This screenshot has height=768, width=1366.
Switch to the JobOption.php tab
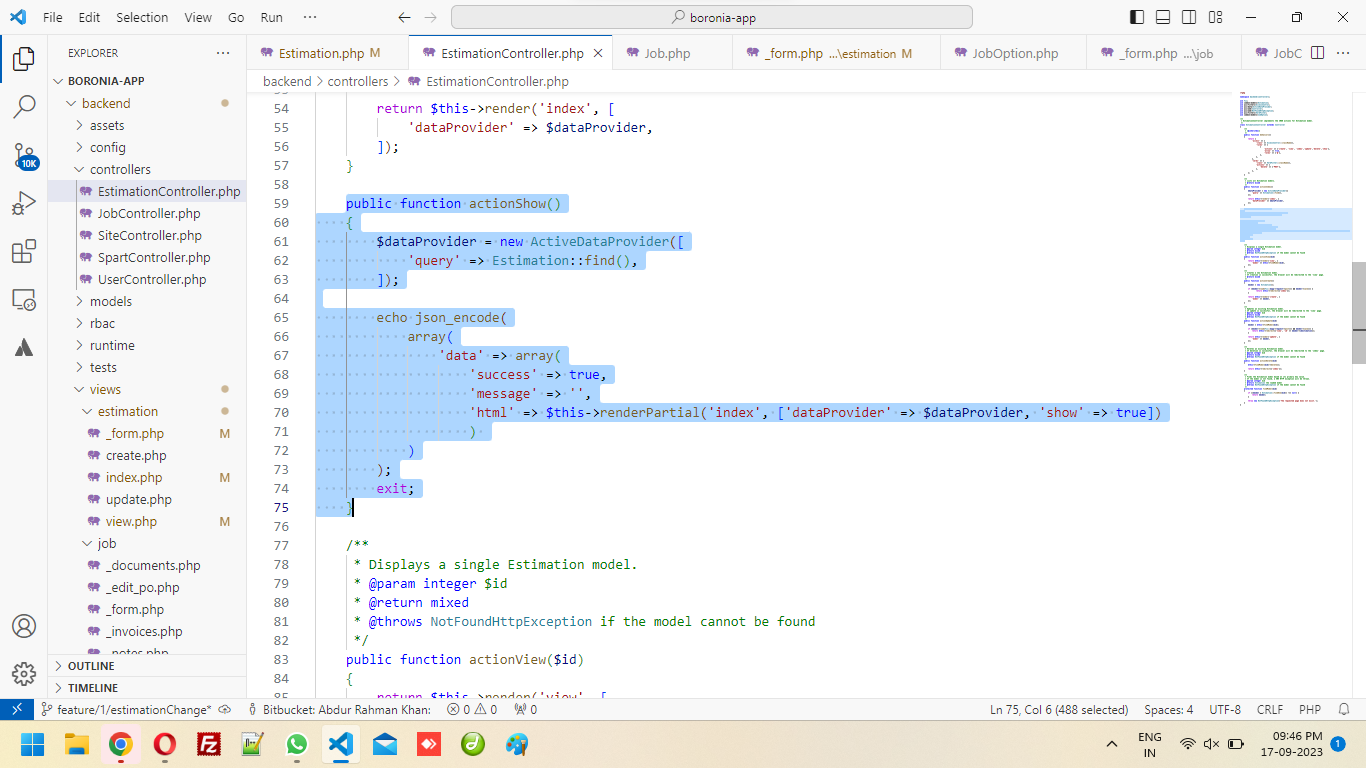click(1015, 53)
